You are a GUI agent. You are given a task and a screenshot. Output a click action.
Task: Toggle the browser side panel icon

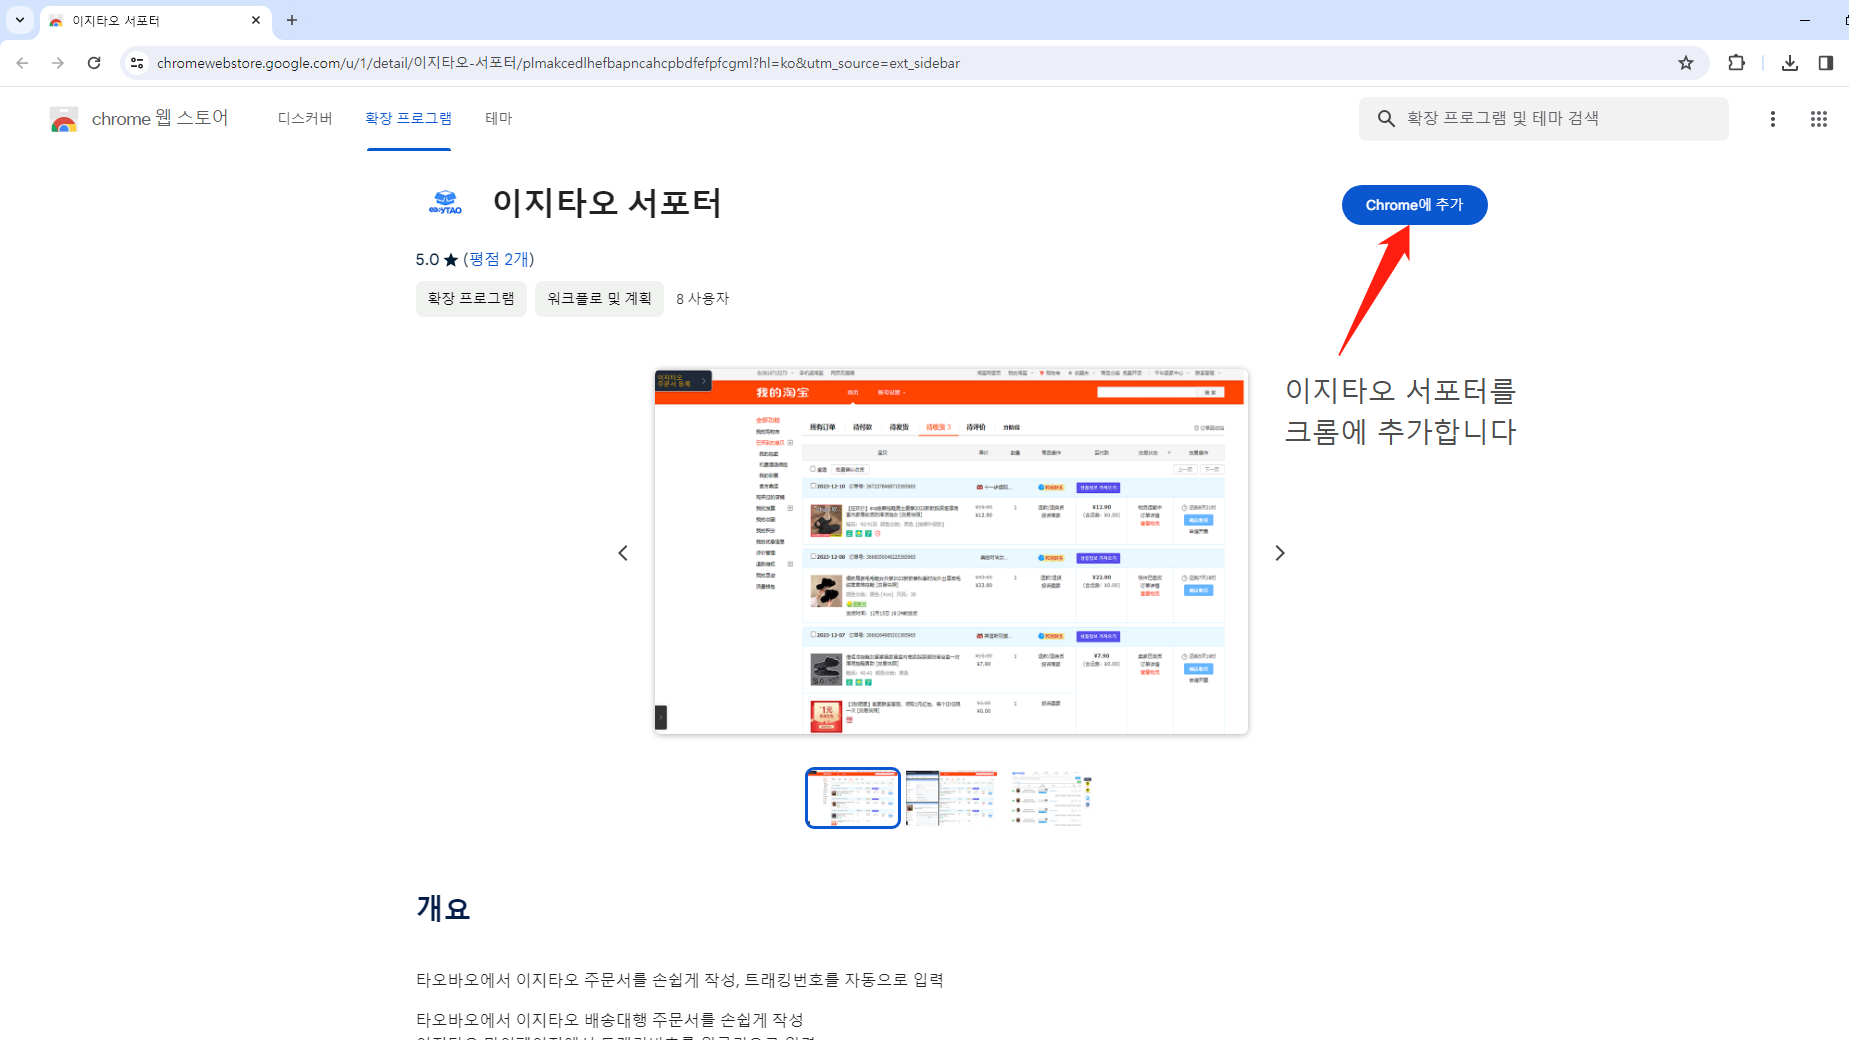coord(1826,63)
